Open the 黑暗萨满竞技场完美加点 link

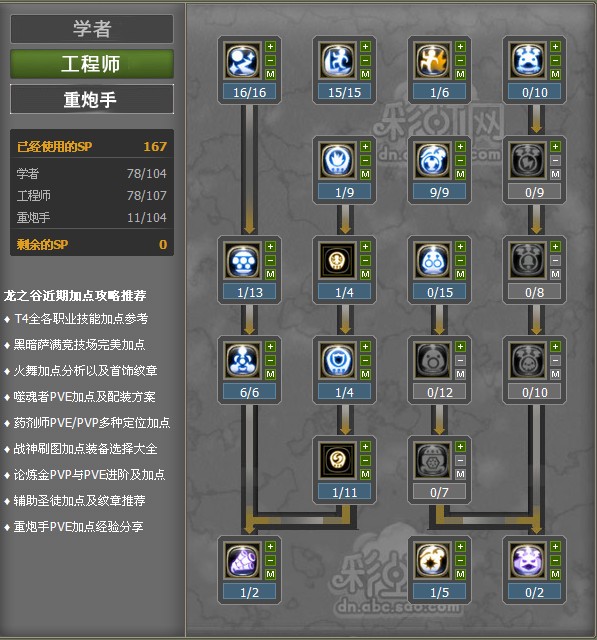pos(80,345)
